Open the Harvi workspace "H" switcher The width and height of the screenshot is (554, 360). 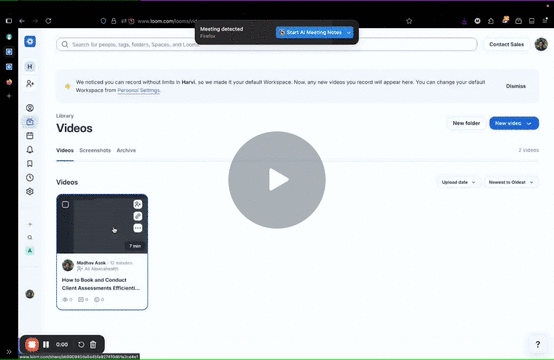30,66
